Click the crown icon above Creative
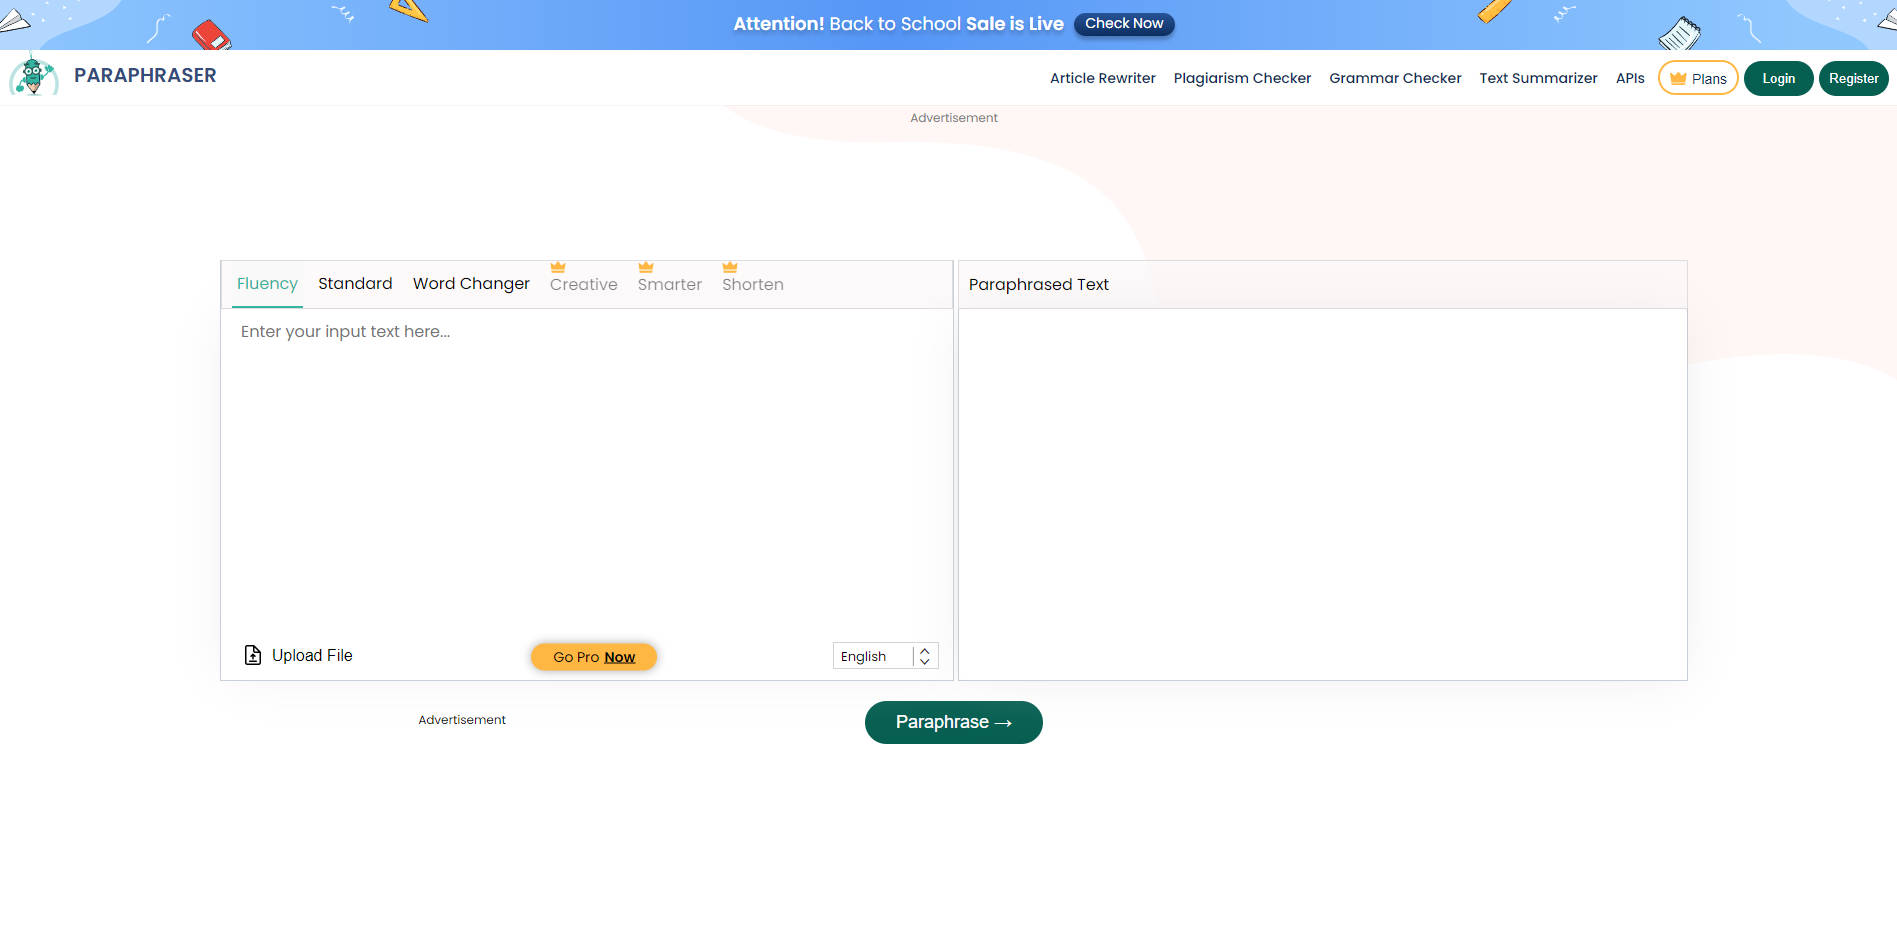 click(558, 267)
